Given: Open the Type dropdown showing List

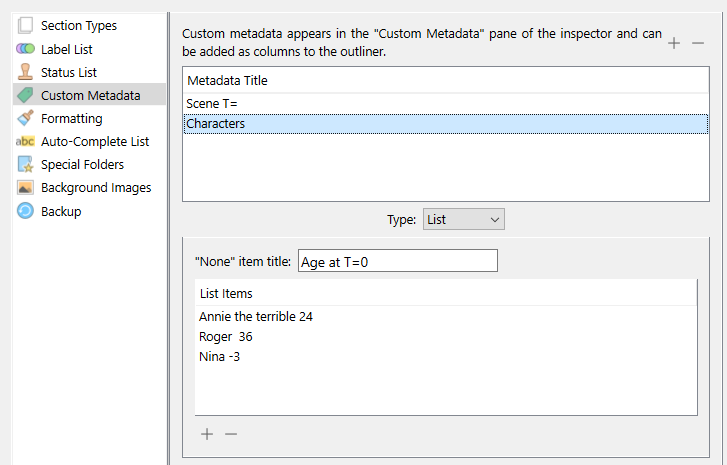Looking at the screenshot, I should pyautogui.click(x=463, y=219).
